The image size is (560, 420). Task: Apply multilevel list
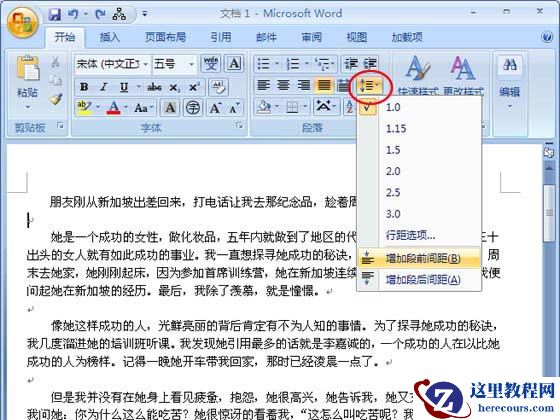point(322,64)
